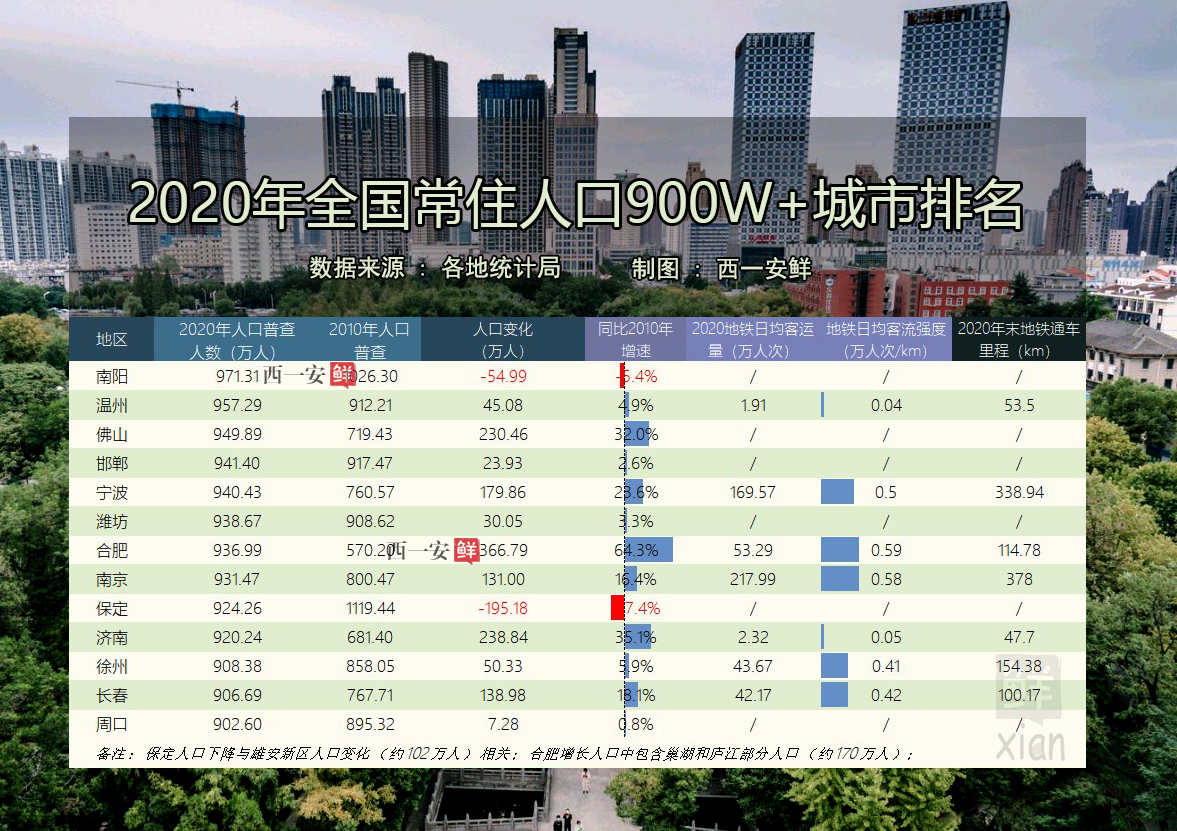The width and height of the screenshot is (1177, 831).
Task: Click the 0.59 intensity value
Action: (886, 550)
